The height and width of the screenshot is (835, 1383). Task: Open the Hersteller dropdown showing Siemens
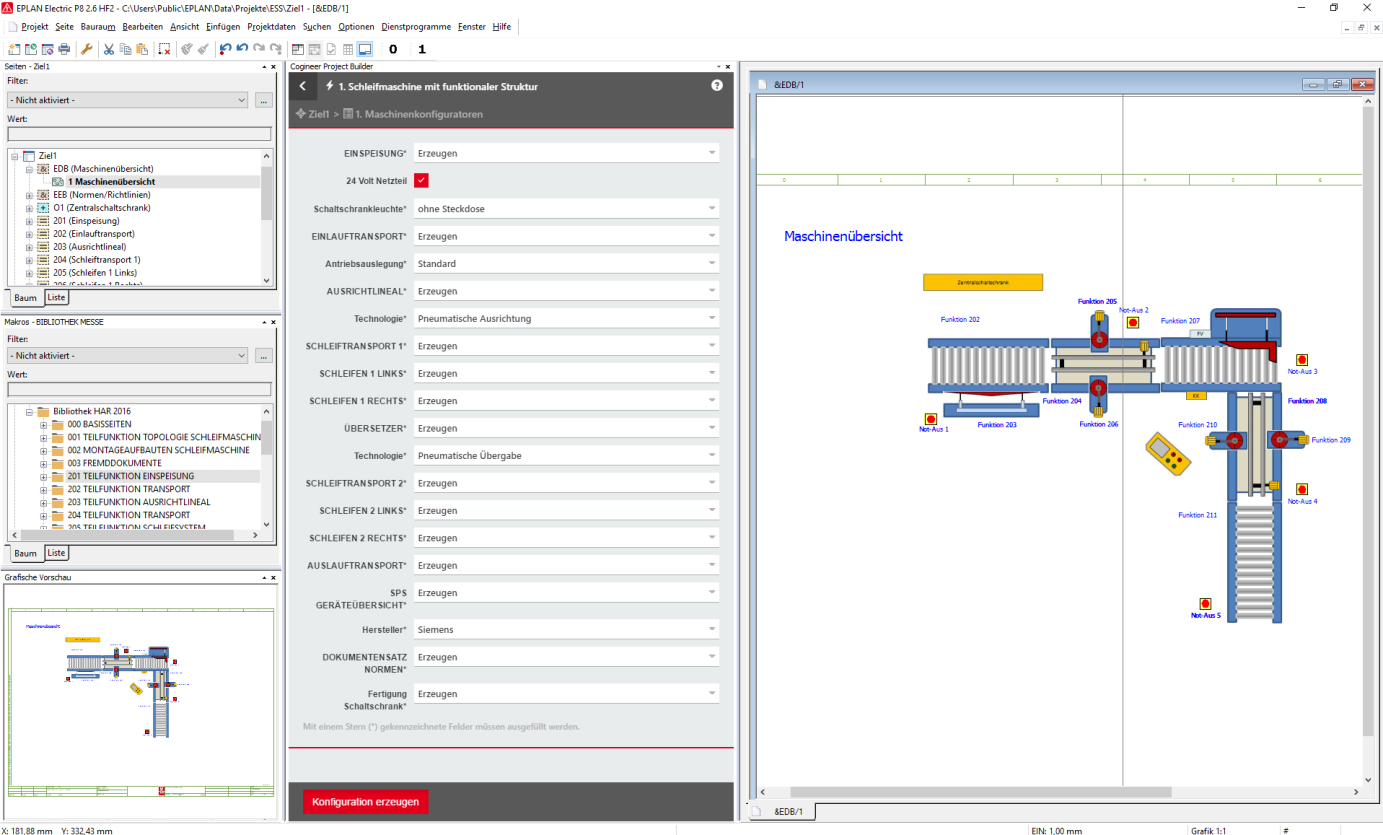click(x=566, y=630)
